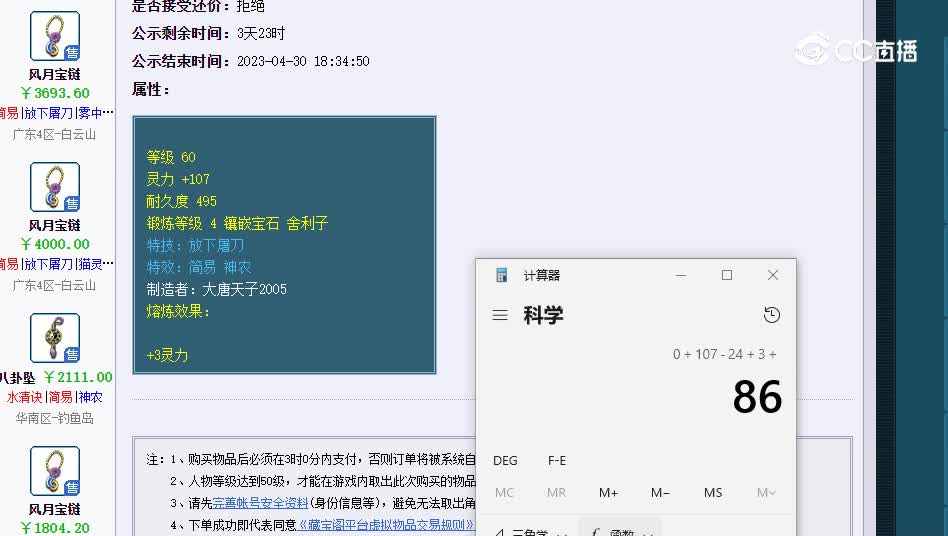
Task: Click MC memory clear button
Action: click(504, 492)
